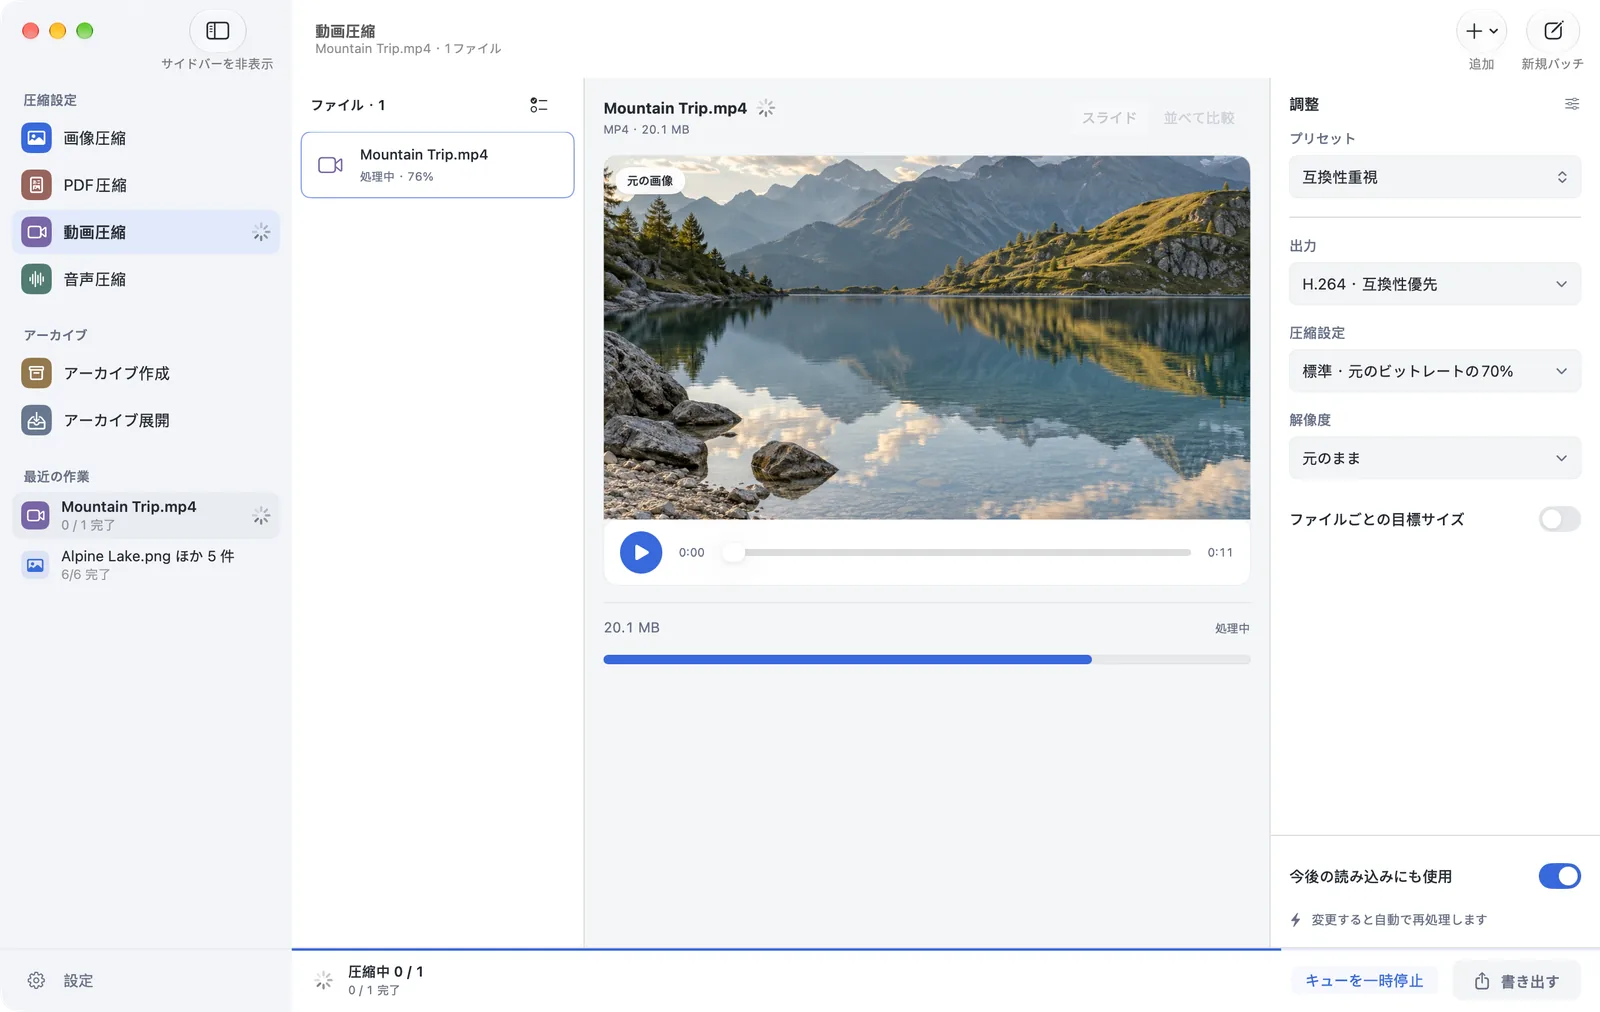Click the processing spinner beside the preview title

[x=766, y=108]
